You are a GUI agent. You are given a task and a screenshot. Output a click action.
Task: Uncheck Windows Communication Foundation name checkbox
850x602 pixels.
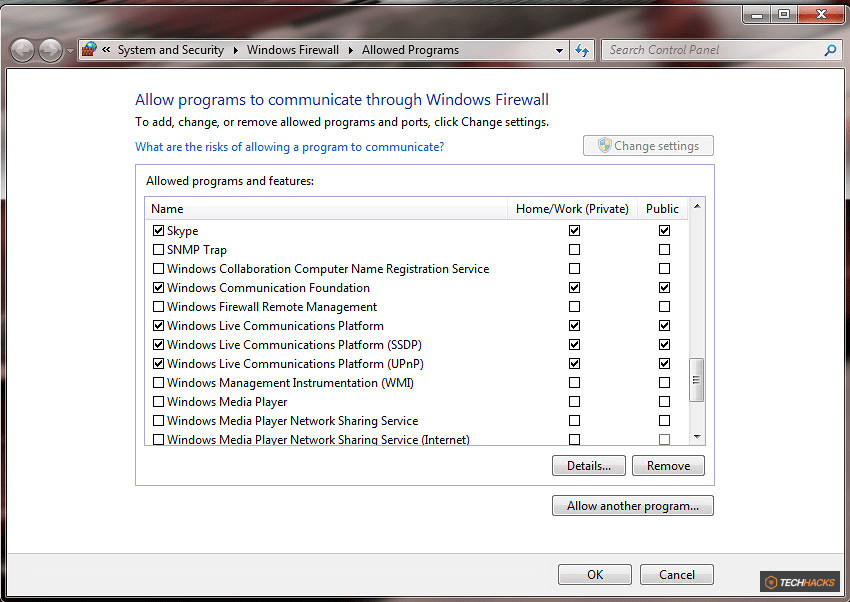(x=158, y=288)
